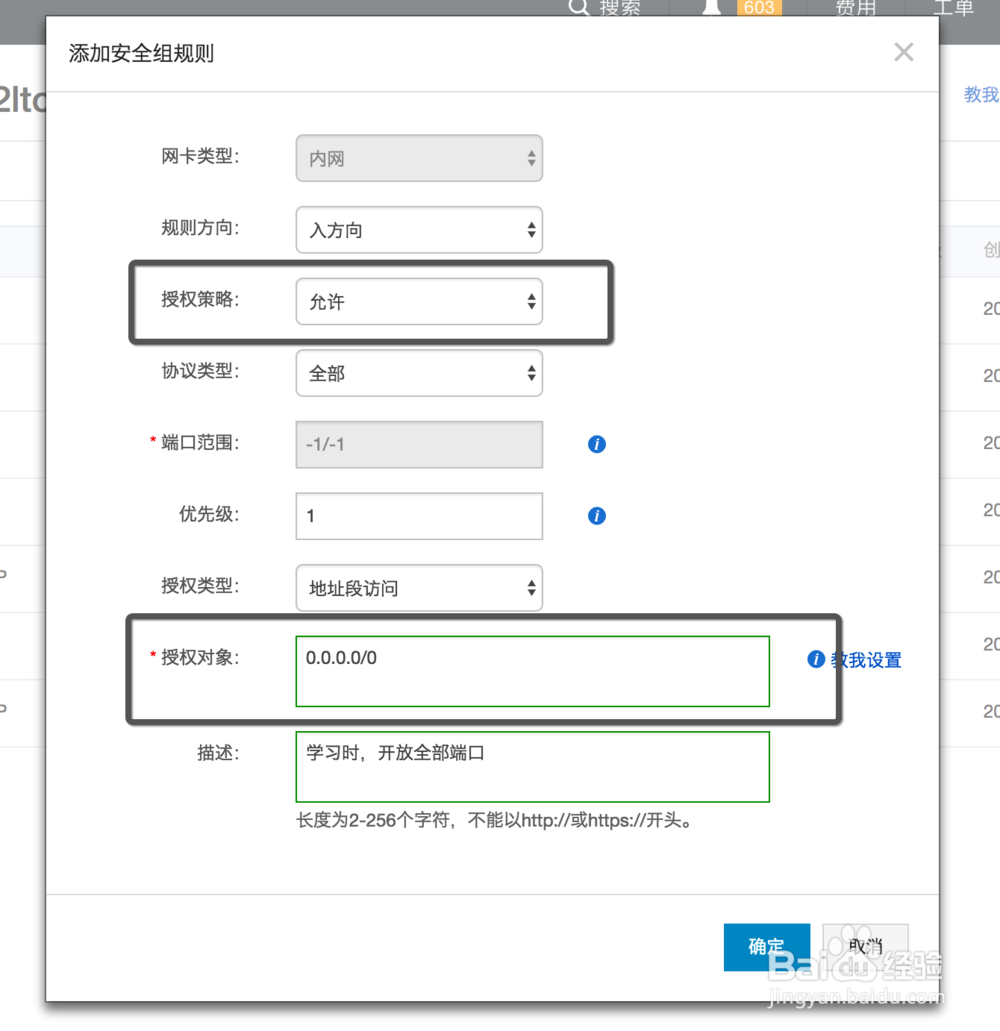Close the 添加安全组规则 dialog with X
Image resolution: width=1000 pixels, height=1031 pixels.
(903, 51)
